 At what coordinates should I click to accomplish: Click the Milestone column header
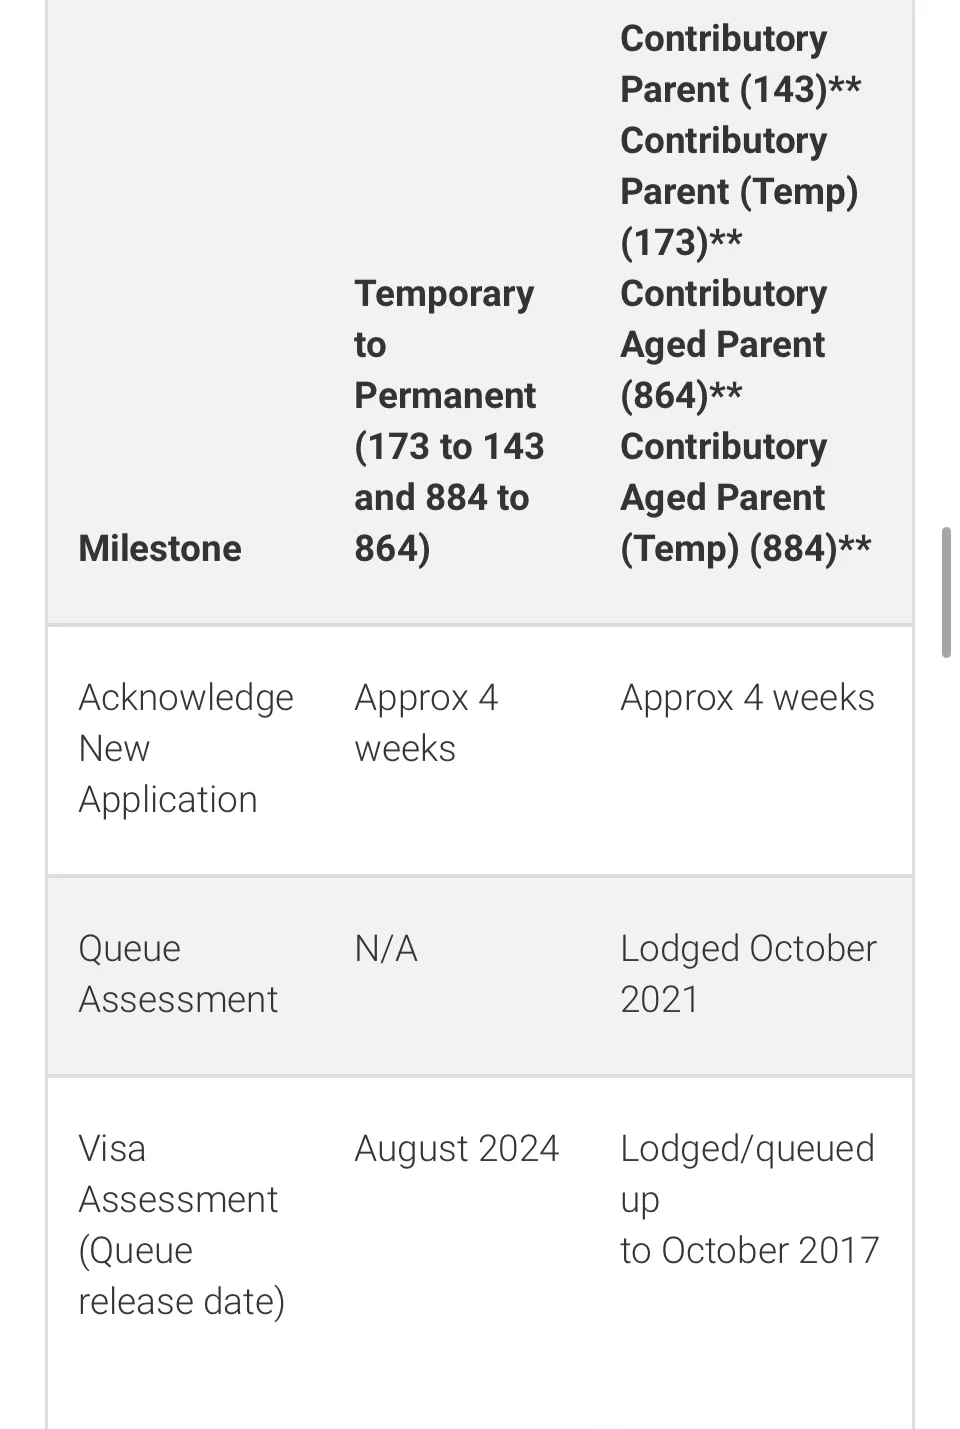[x=160, y=548]
